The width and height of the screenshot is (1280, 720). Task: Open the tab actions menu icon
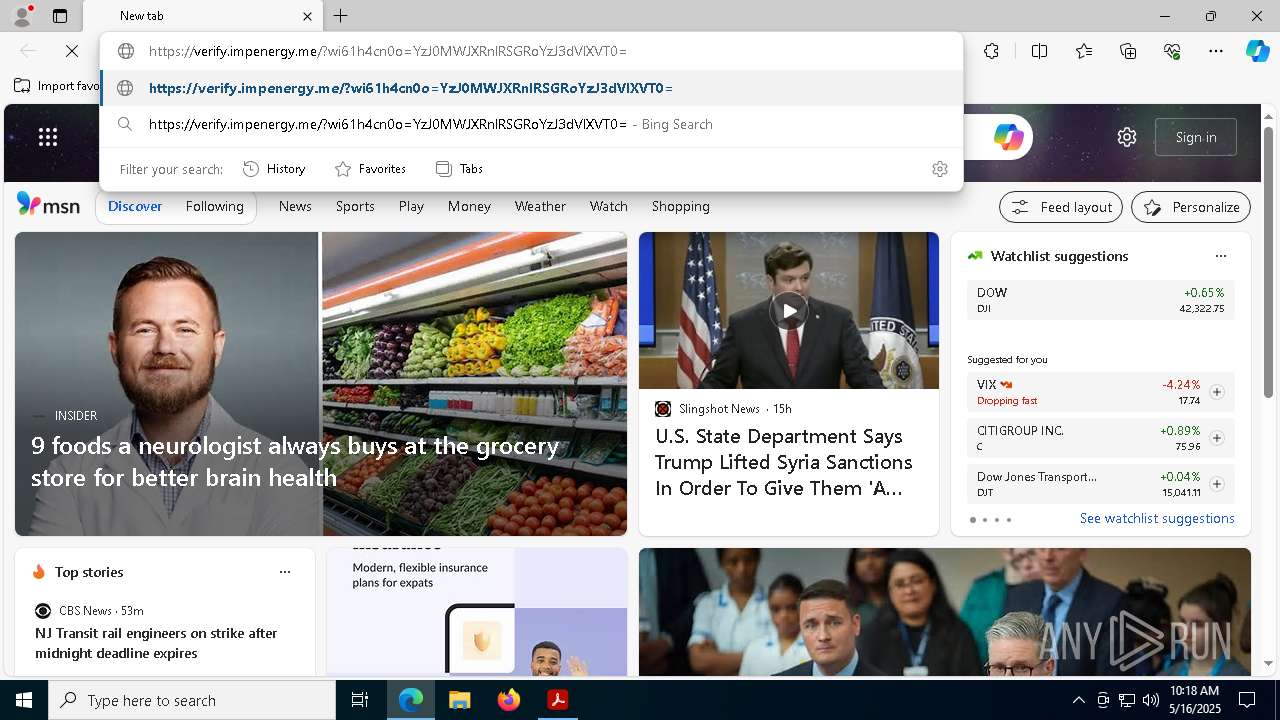[60, 16]
